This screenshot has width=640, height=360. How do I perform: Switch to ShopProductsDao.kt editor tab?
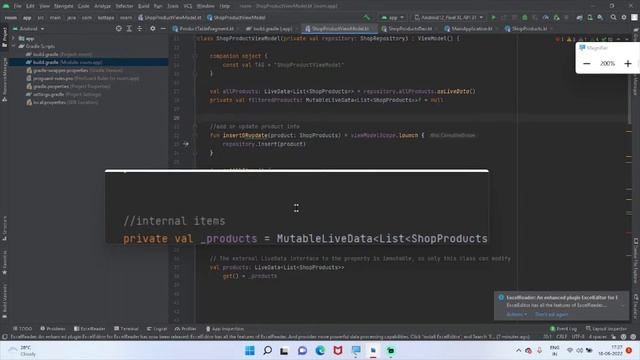[407, 29]
